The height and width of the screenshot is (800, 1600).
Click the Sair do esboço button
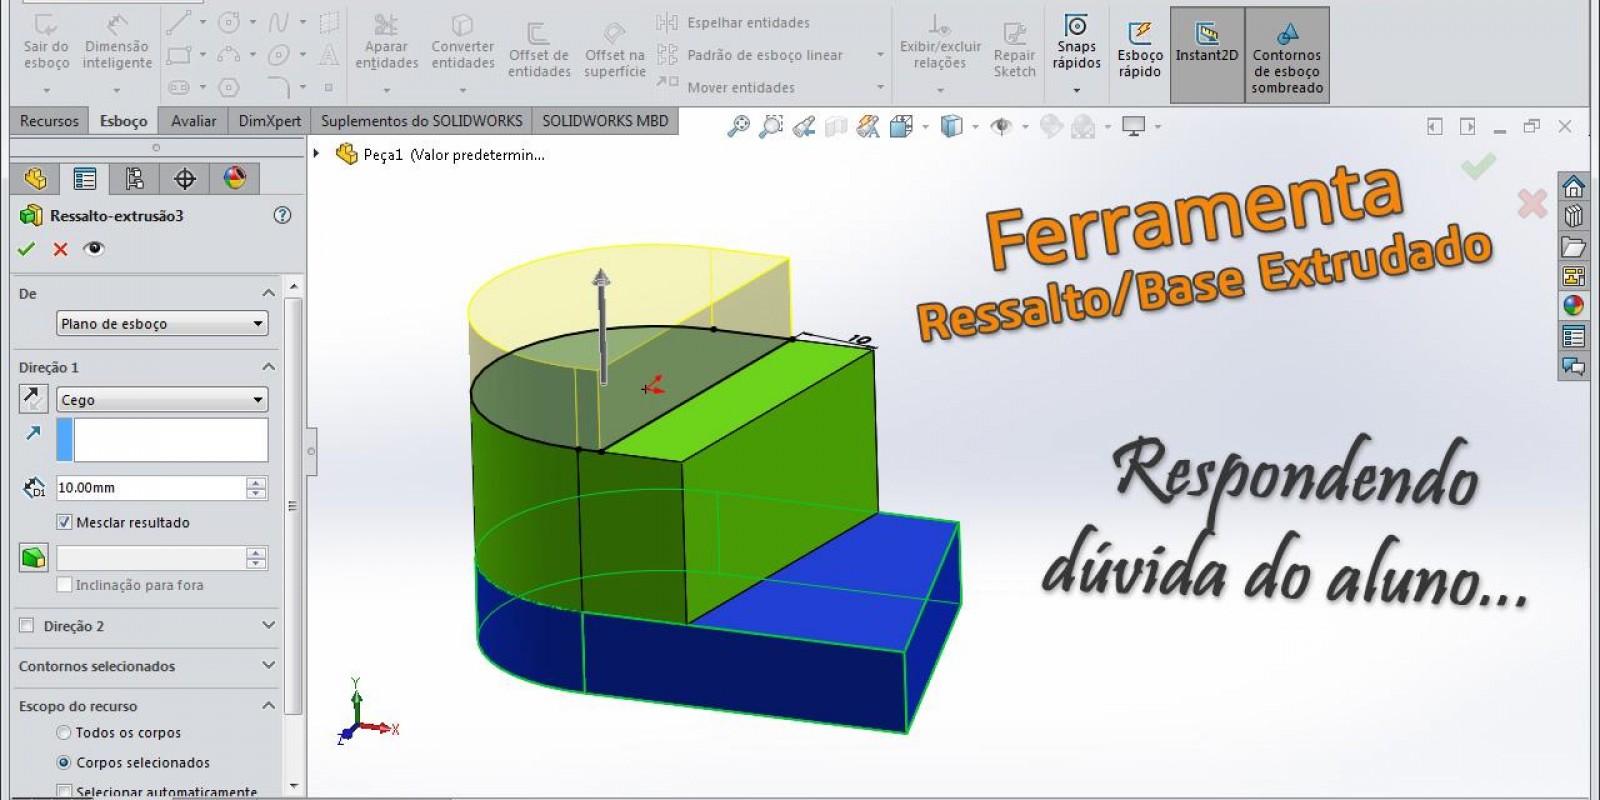click(x=46, y=45)
